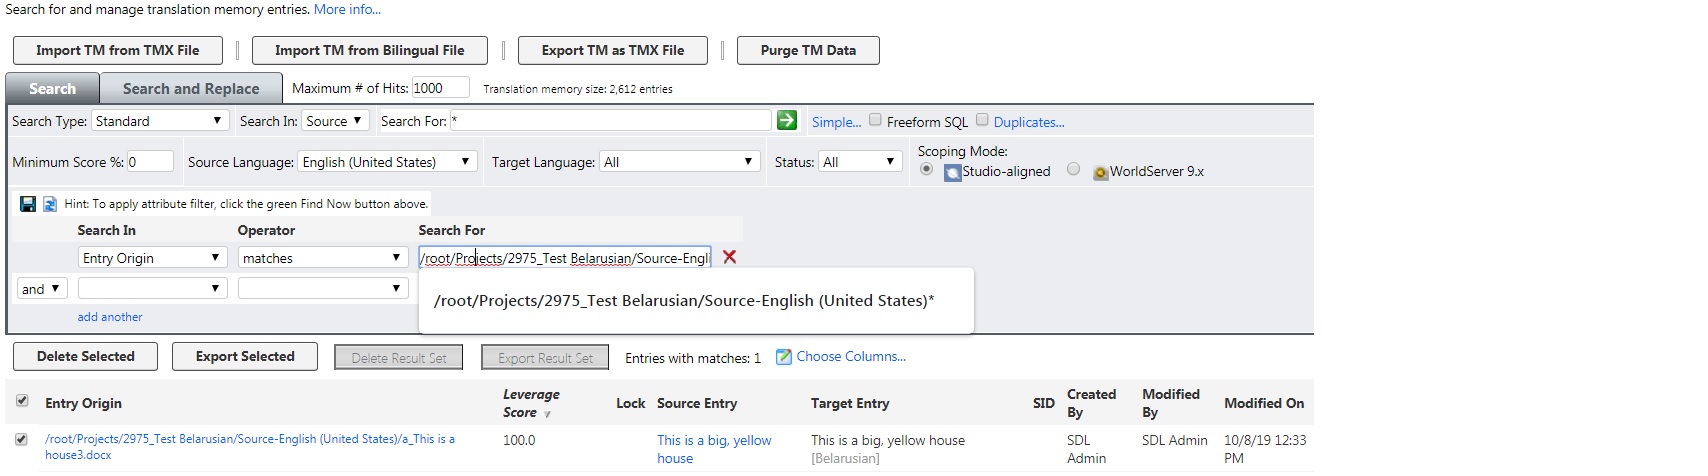This screenshot has height=476, width=1708.
Task: Open the Search Type dropdown
Action: click(160, 121)
